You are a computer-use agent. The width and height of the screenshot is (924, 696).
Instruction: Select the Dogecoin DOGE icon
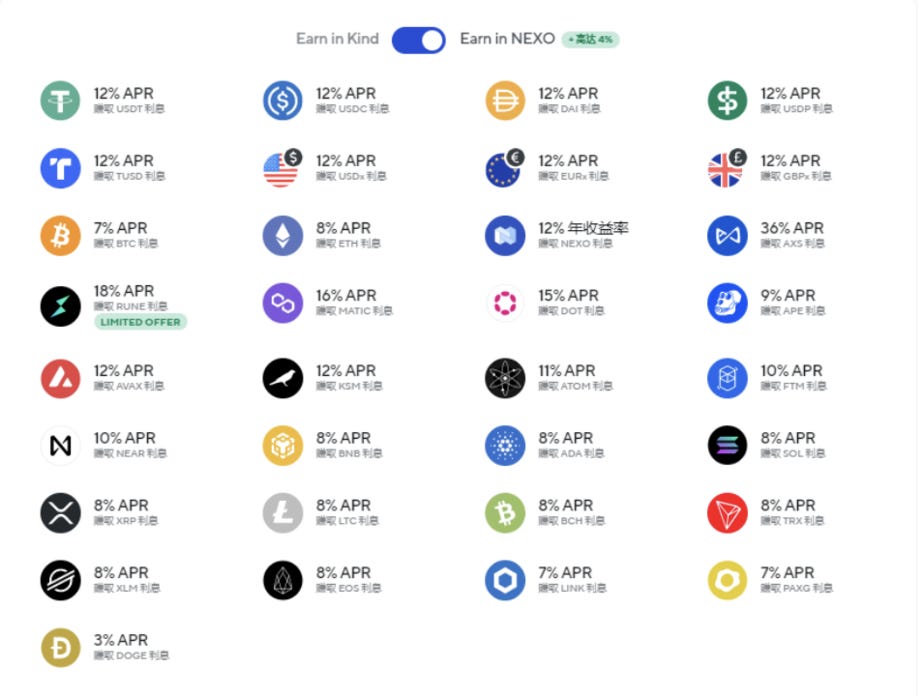tap(60, 648)
